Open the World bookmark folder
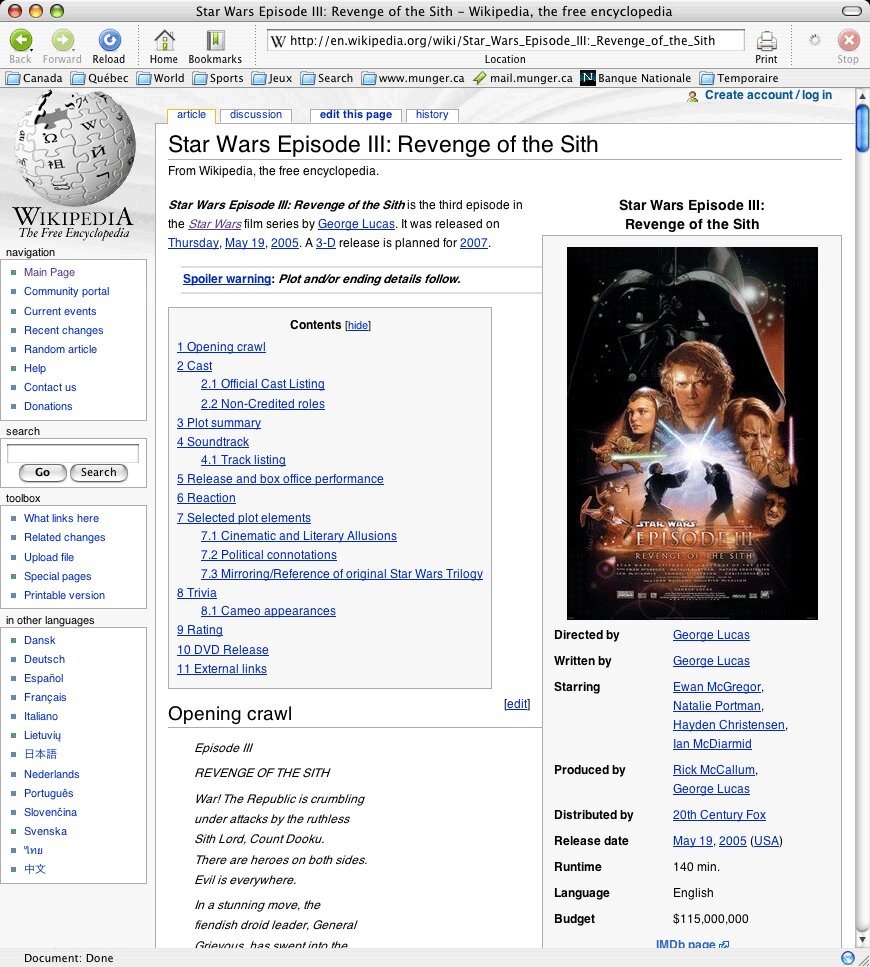 pos(160,78)
